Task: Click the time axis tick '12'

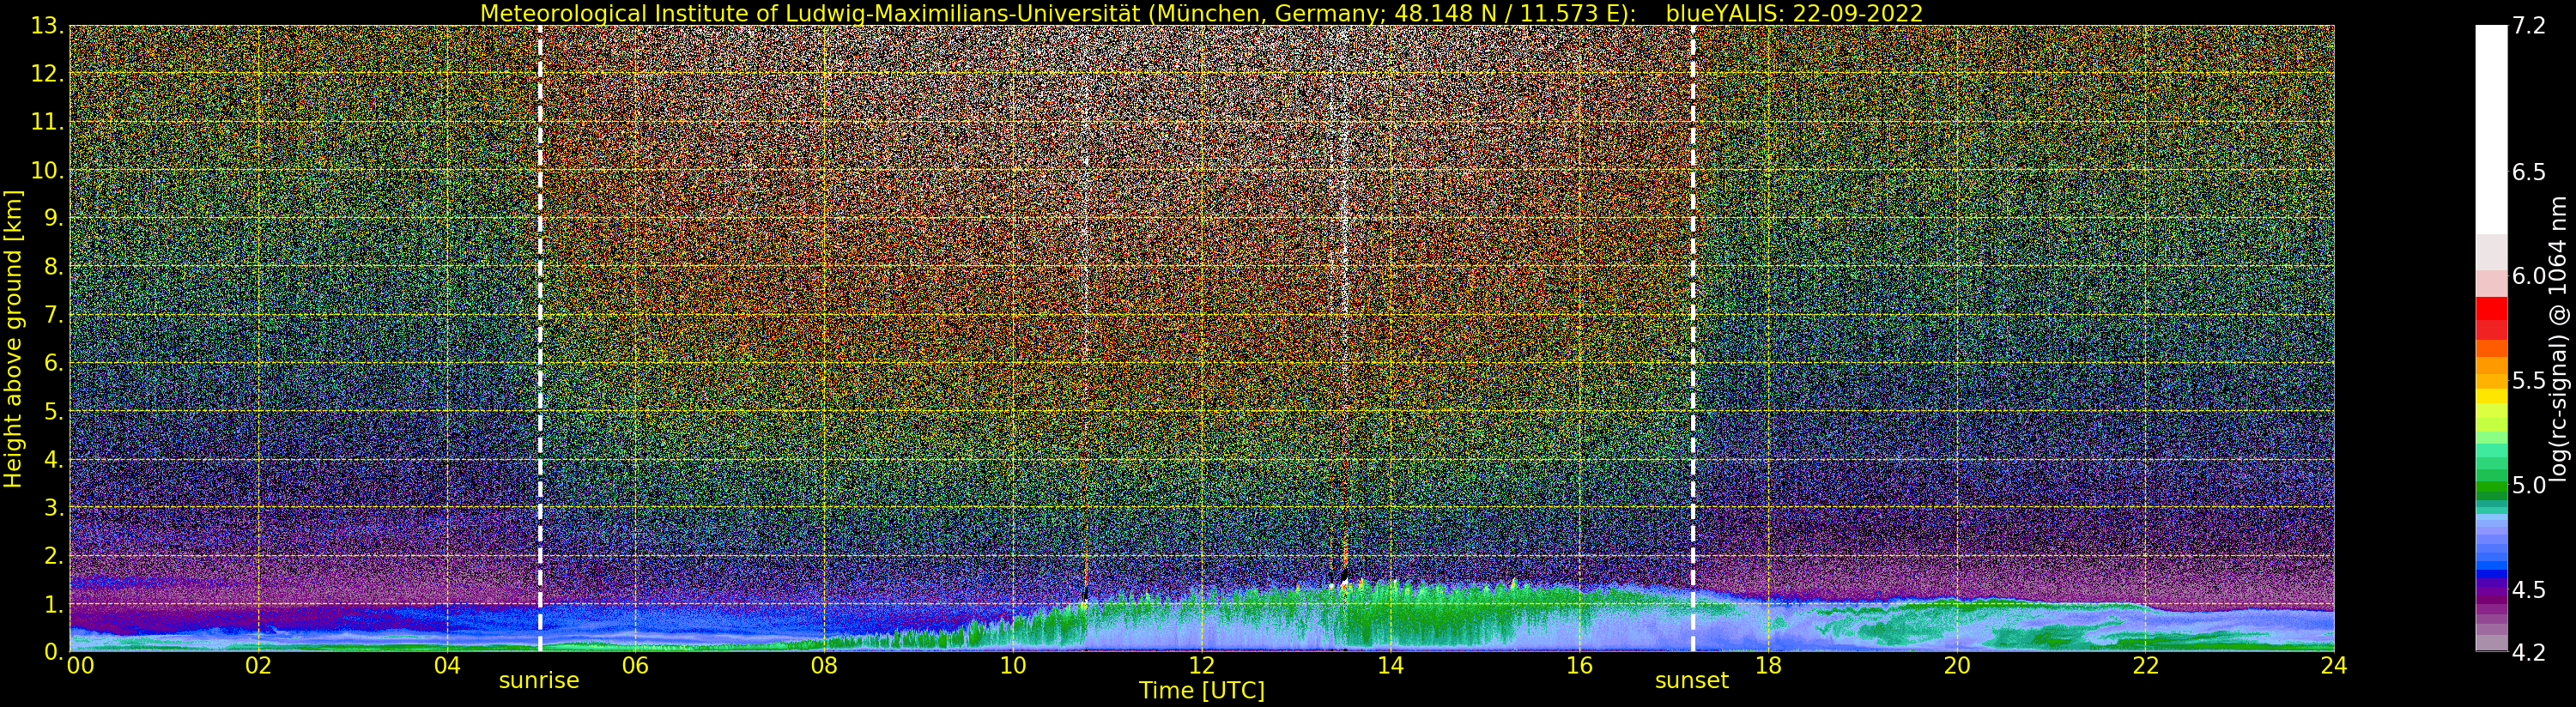Action: point(1202,665)
